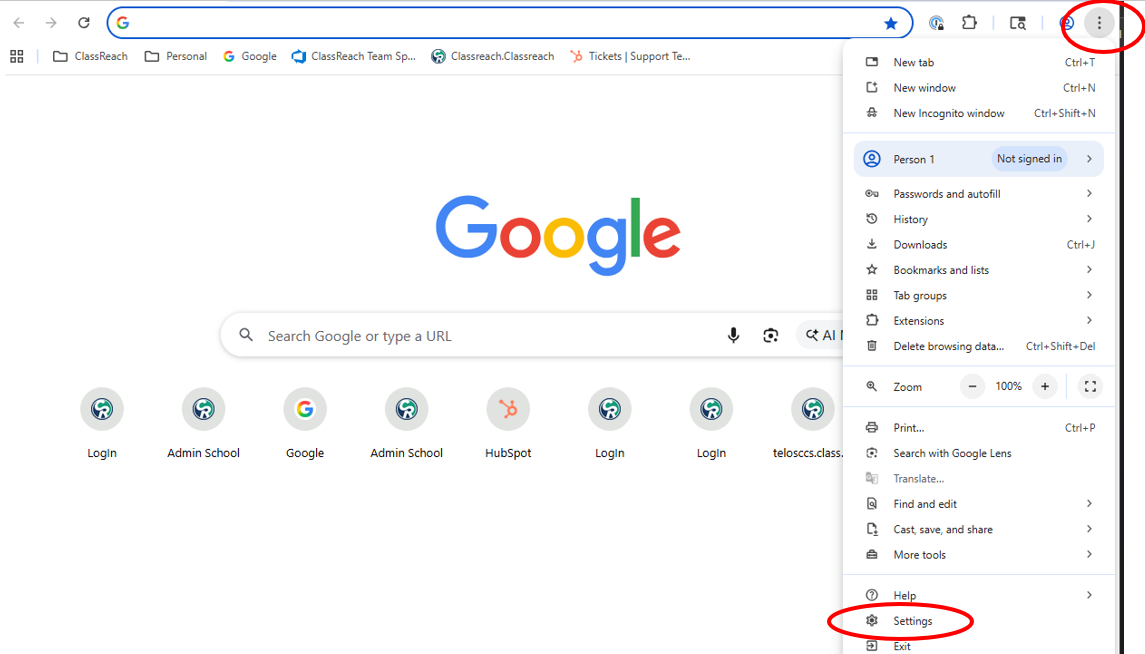Open the HubSpot shortcut icon

(x=507, y=409)
